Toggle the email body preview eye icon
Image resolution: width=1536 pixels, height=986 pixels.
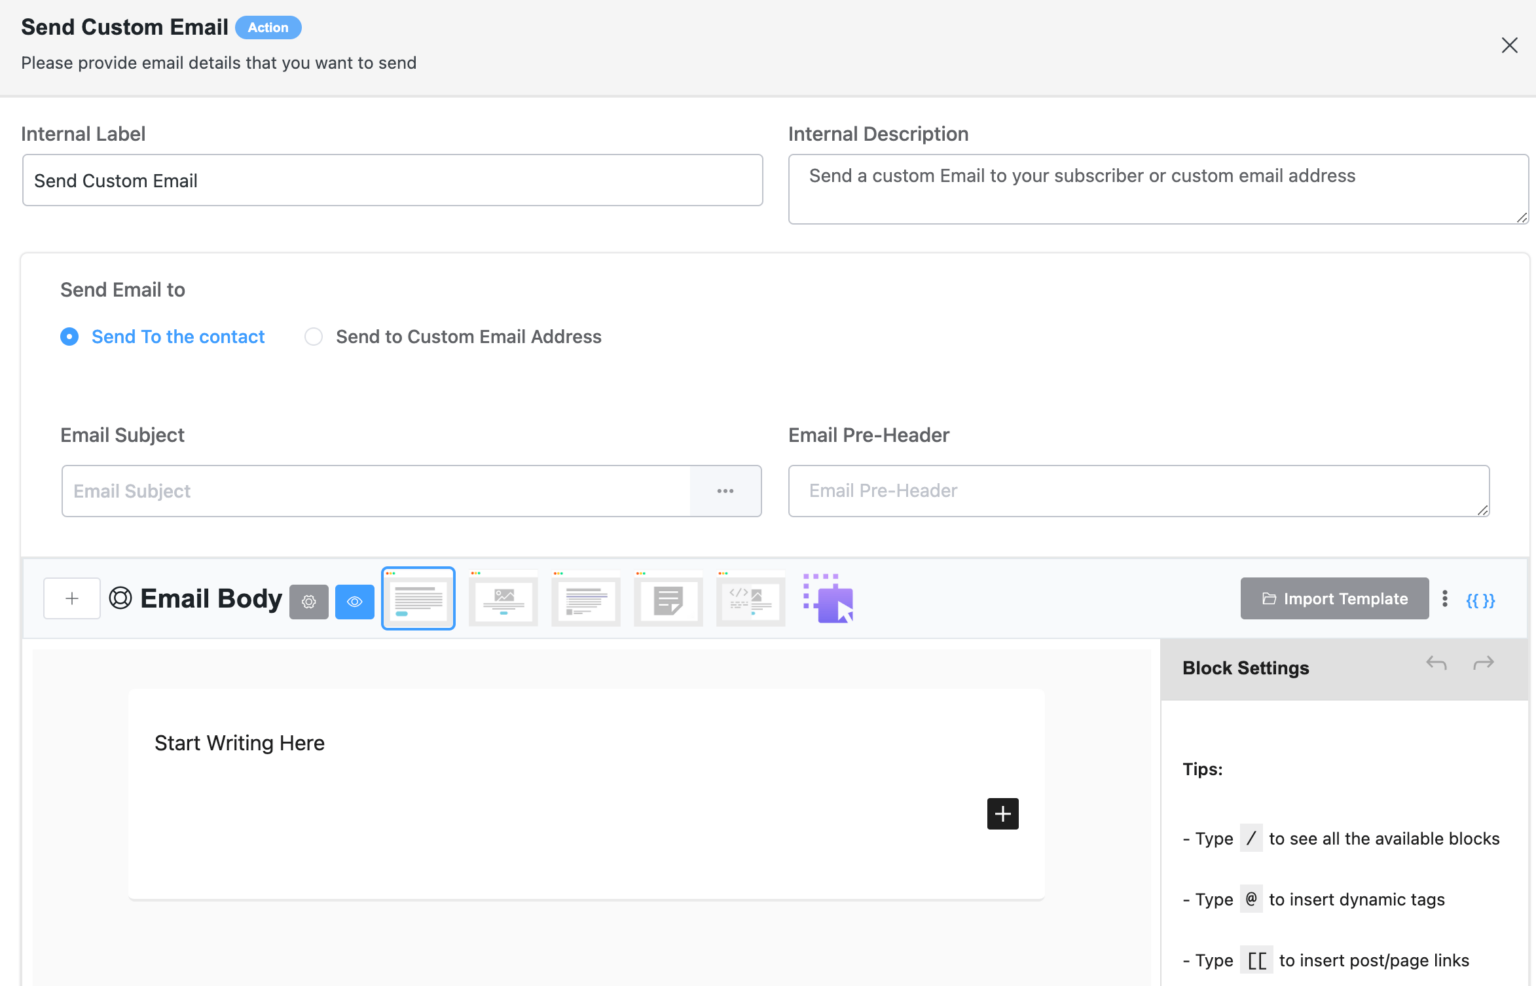355,601
